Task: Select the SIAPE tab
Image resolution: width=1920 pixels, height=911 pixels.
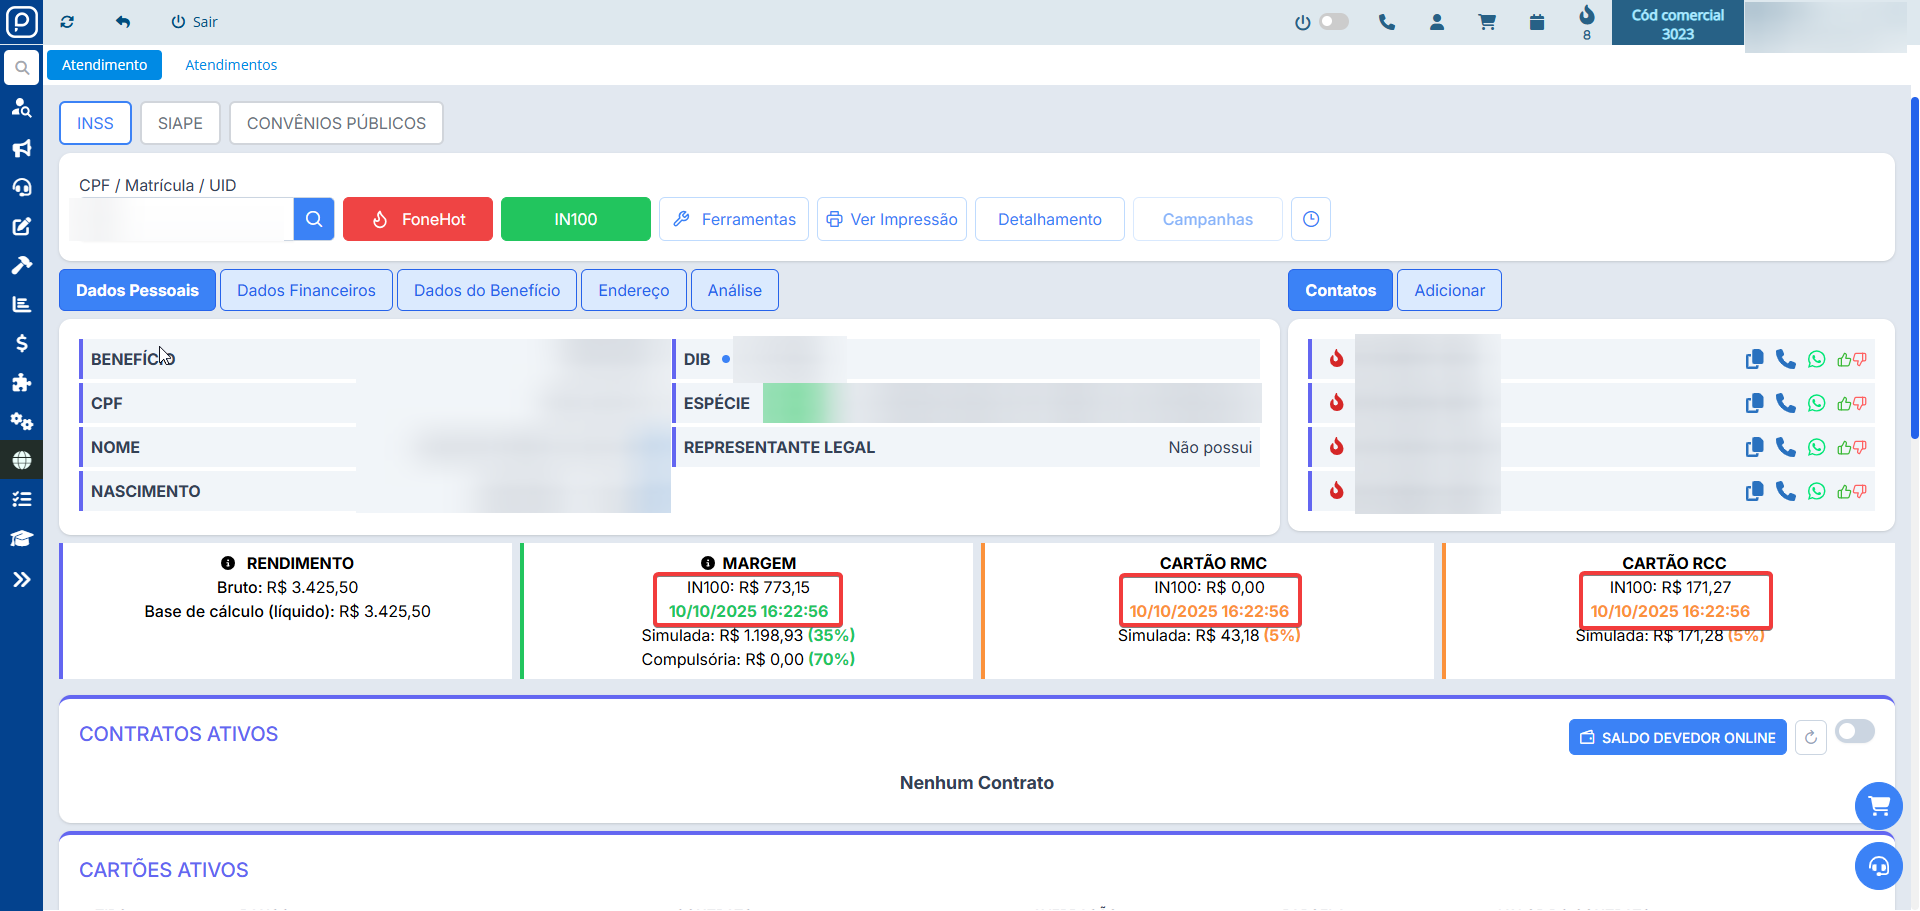Action: pos(180,123)
